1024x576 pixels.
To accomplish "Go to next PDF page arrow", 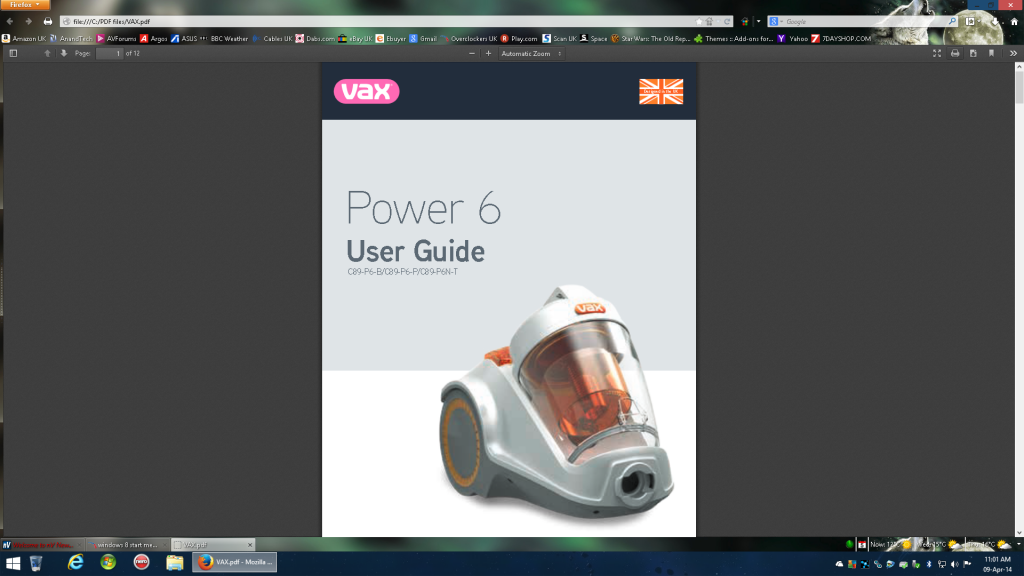I will [64, 54].
